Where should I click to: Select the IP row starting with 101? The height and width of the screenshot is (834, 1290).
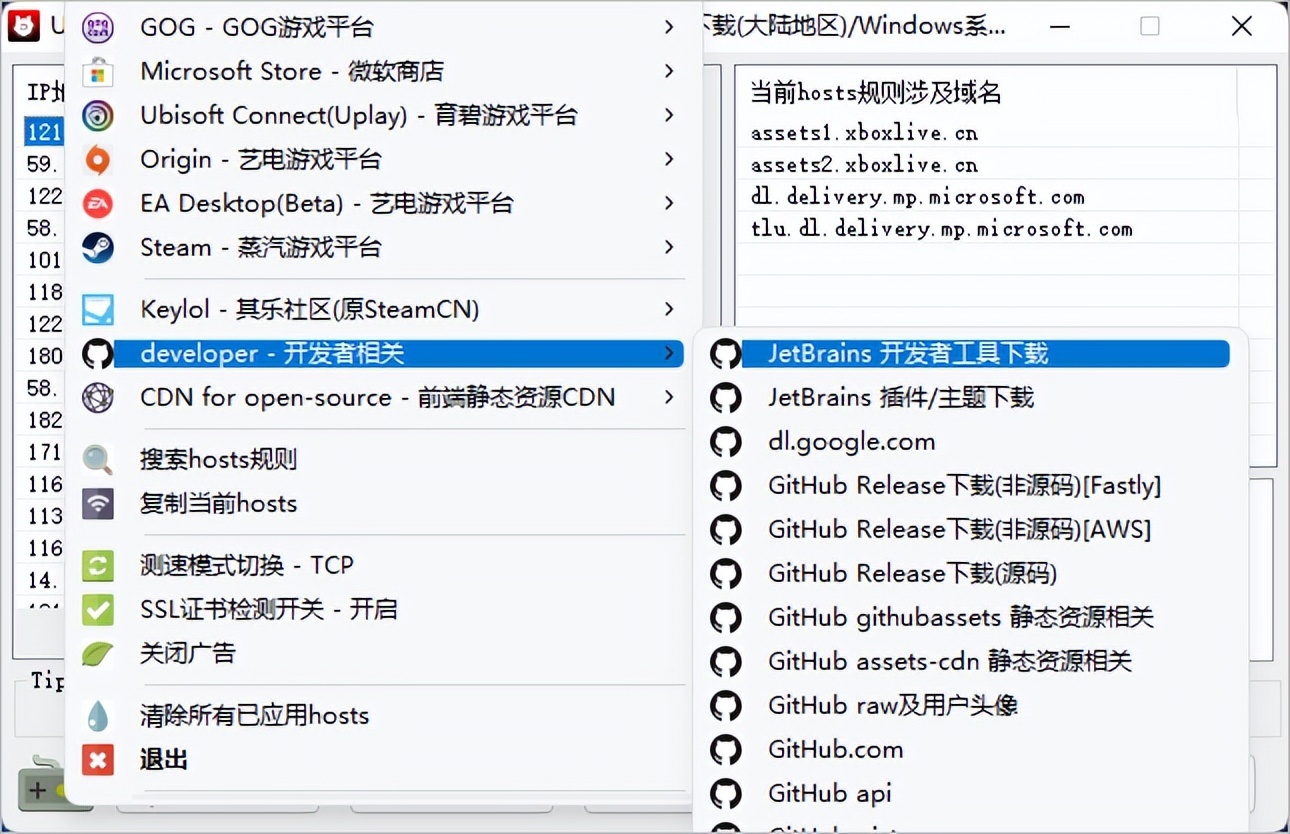43,260
